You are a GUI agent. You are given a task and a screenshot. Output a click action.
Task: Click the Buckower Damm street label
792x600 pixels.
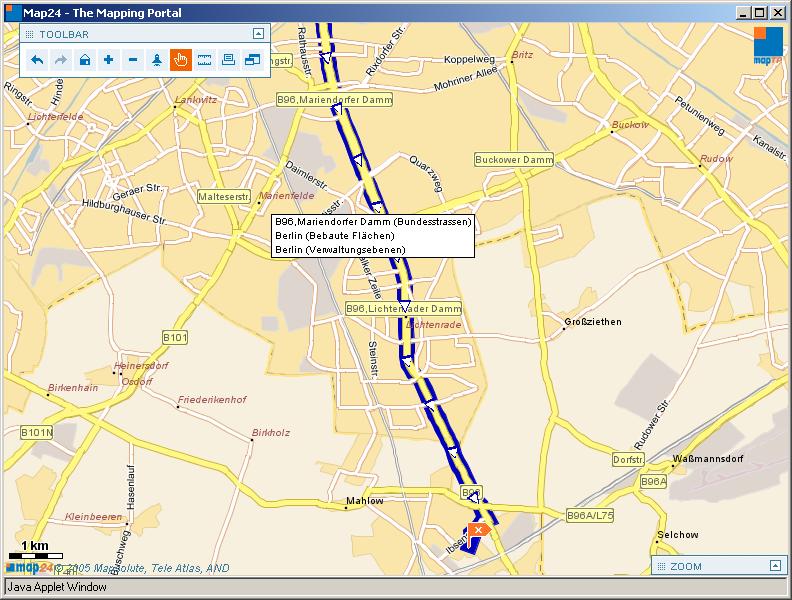point(514,160)
